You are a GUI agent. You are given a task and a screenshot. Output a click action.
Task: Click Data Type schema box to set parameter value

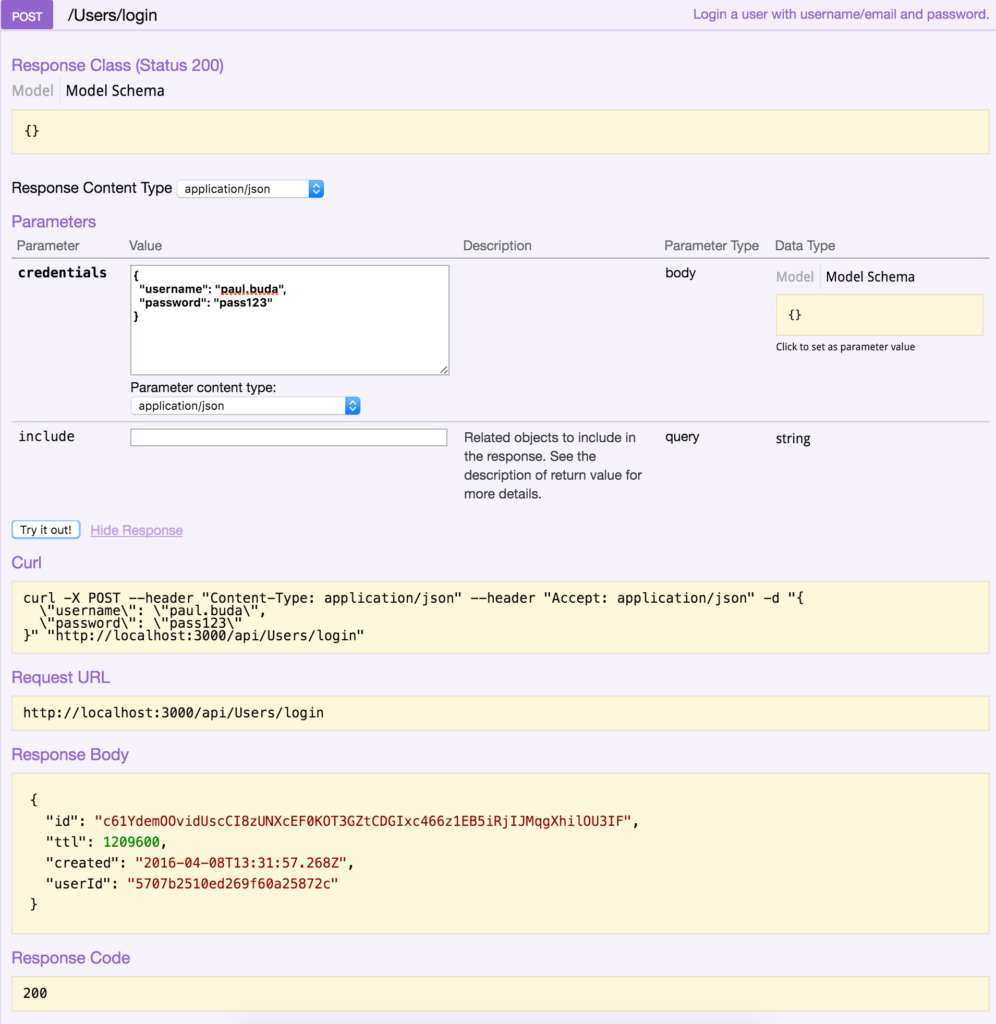tap(879, 315)
